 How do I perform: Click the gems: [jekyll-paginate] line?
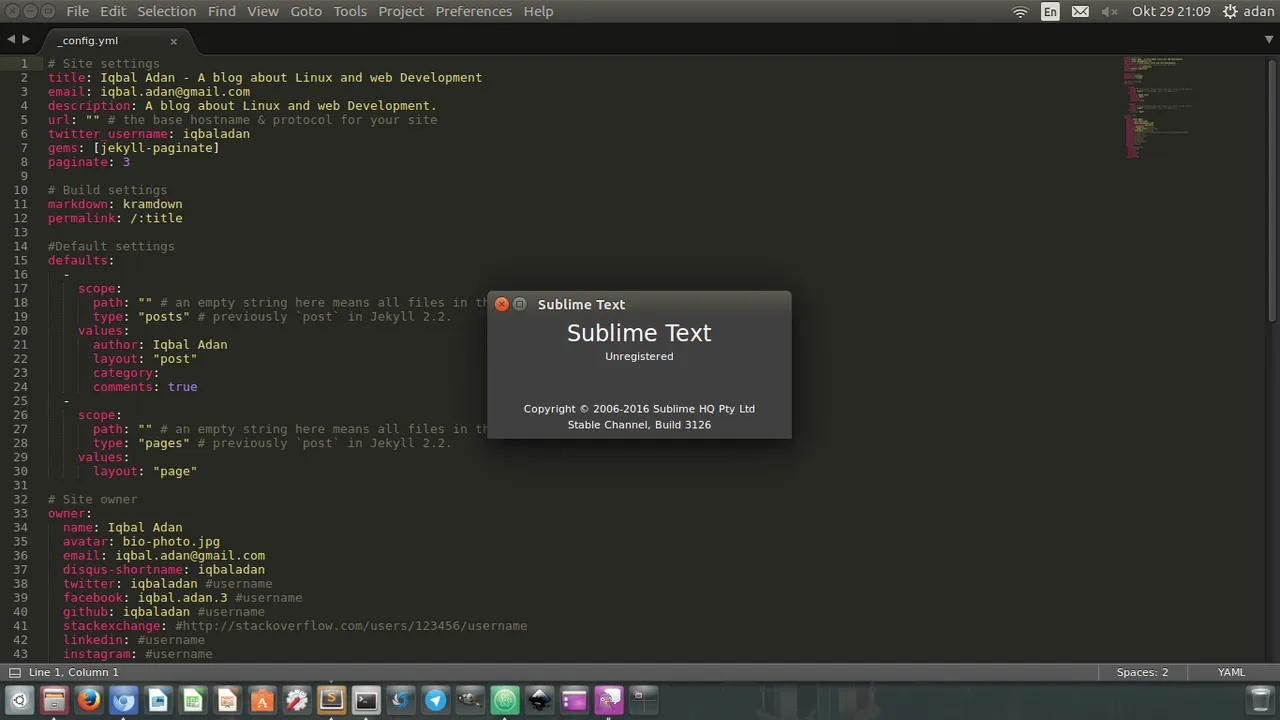point(133,148)
